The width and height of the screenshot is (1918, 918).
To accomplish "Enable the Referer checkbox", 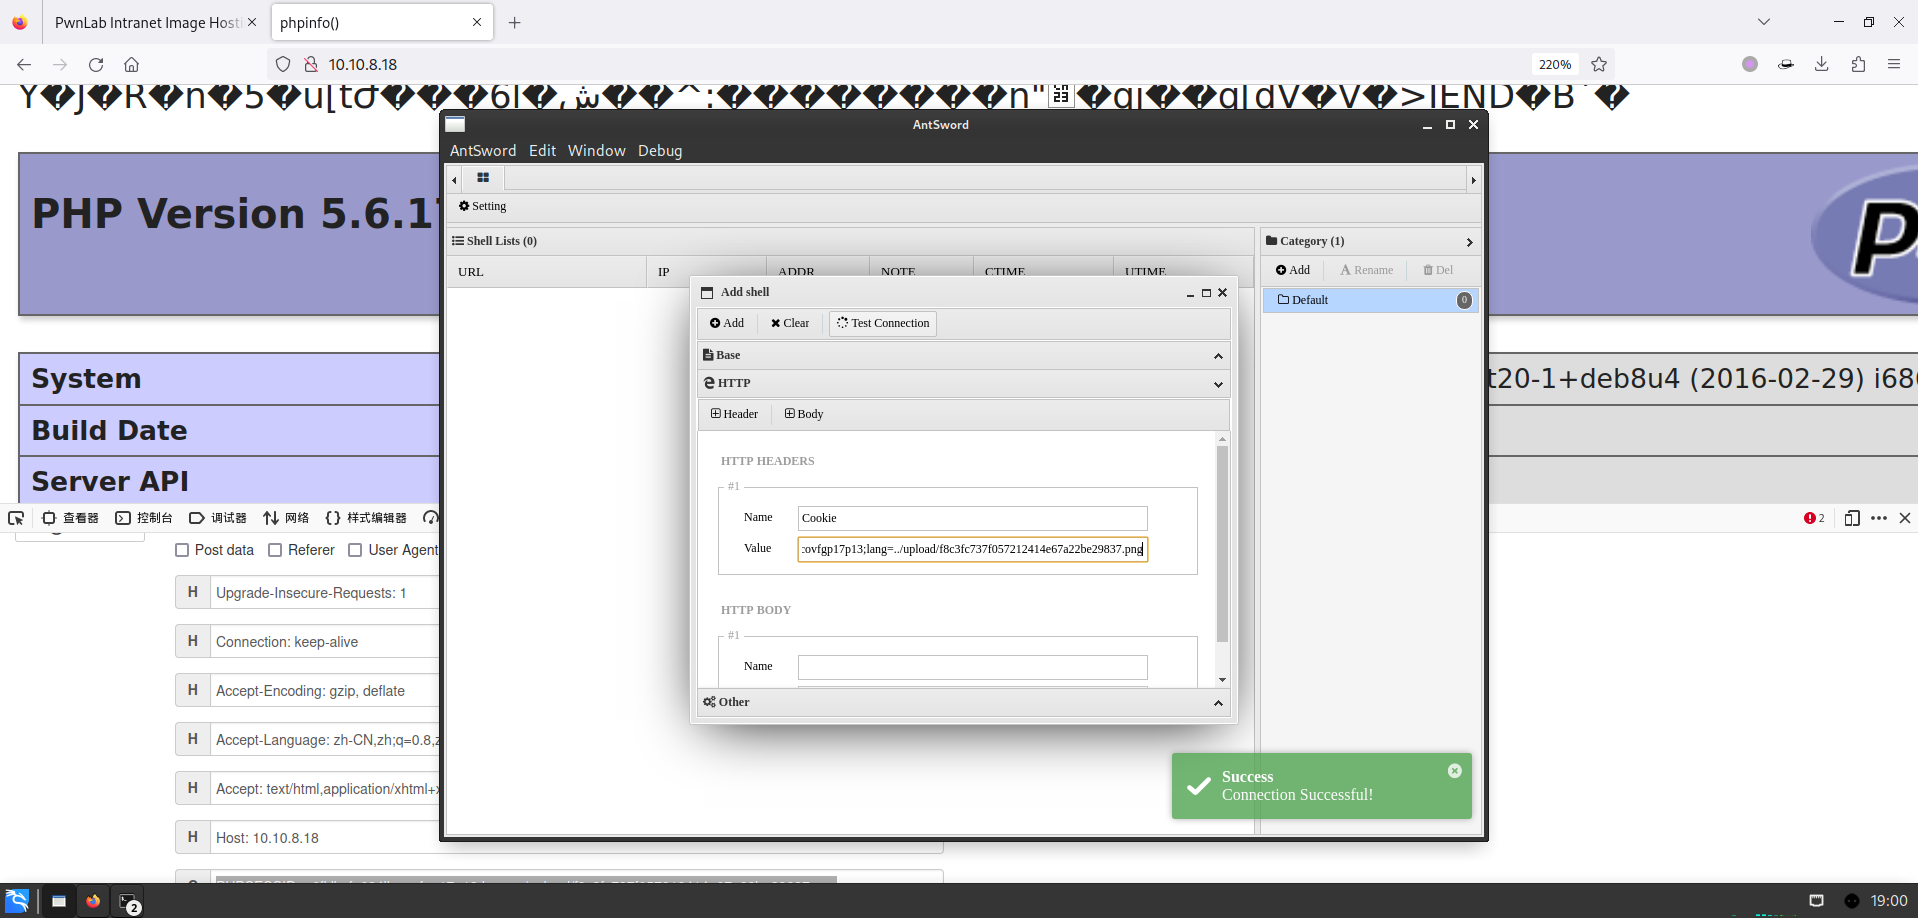I will [275, 550].
